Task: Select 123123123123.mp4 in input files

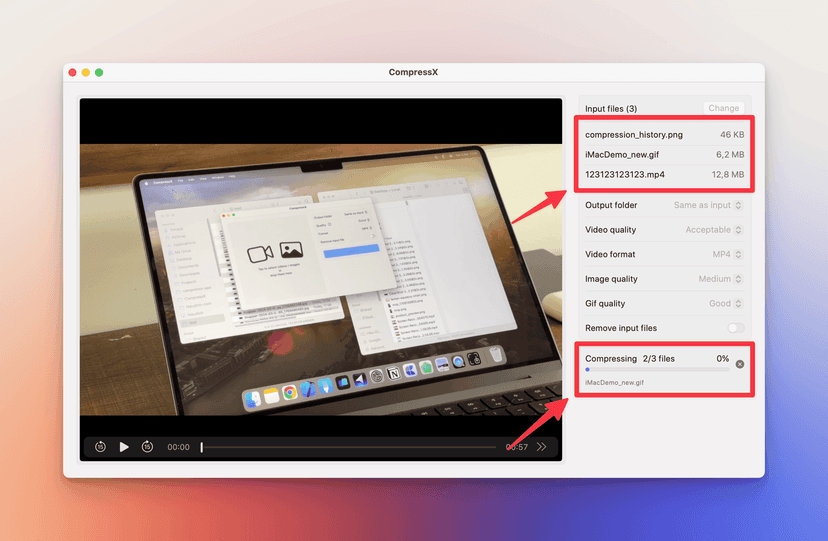Action: coord(664,174)
